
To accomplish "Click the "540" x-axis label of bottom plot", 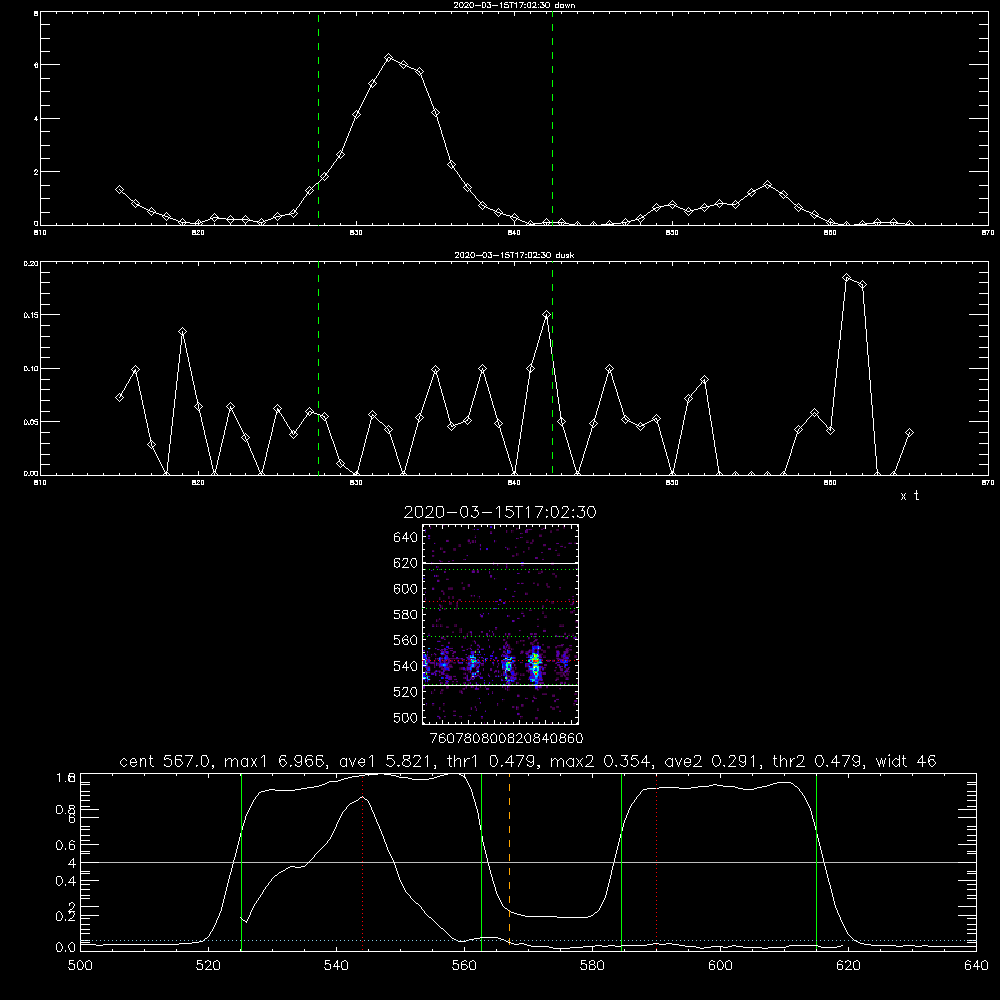I will coord(336,966).
